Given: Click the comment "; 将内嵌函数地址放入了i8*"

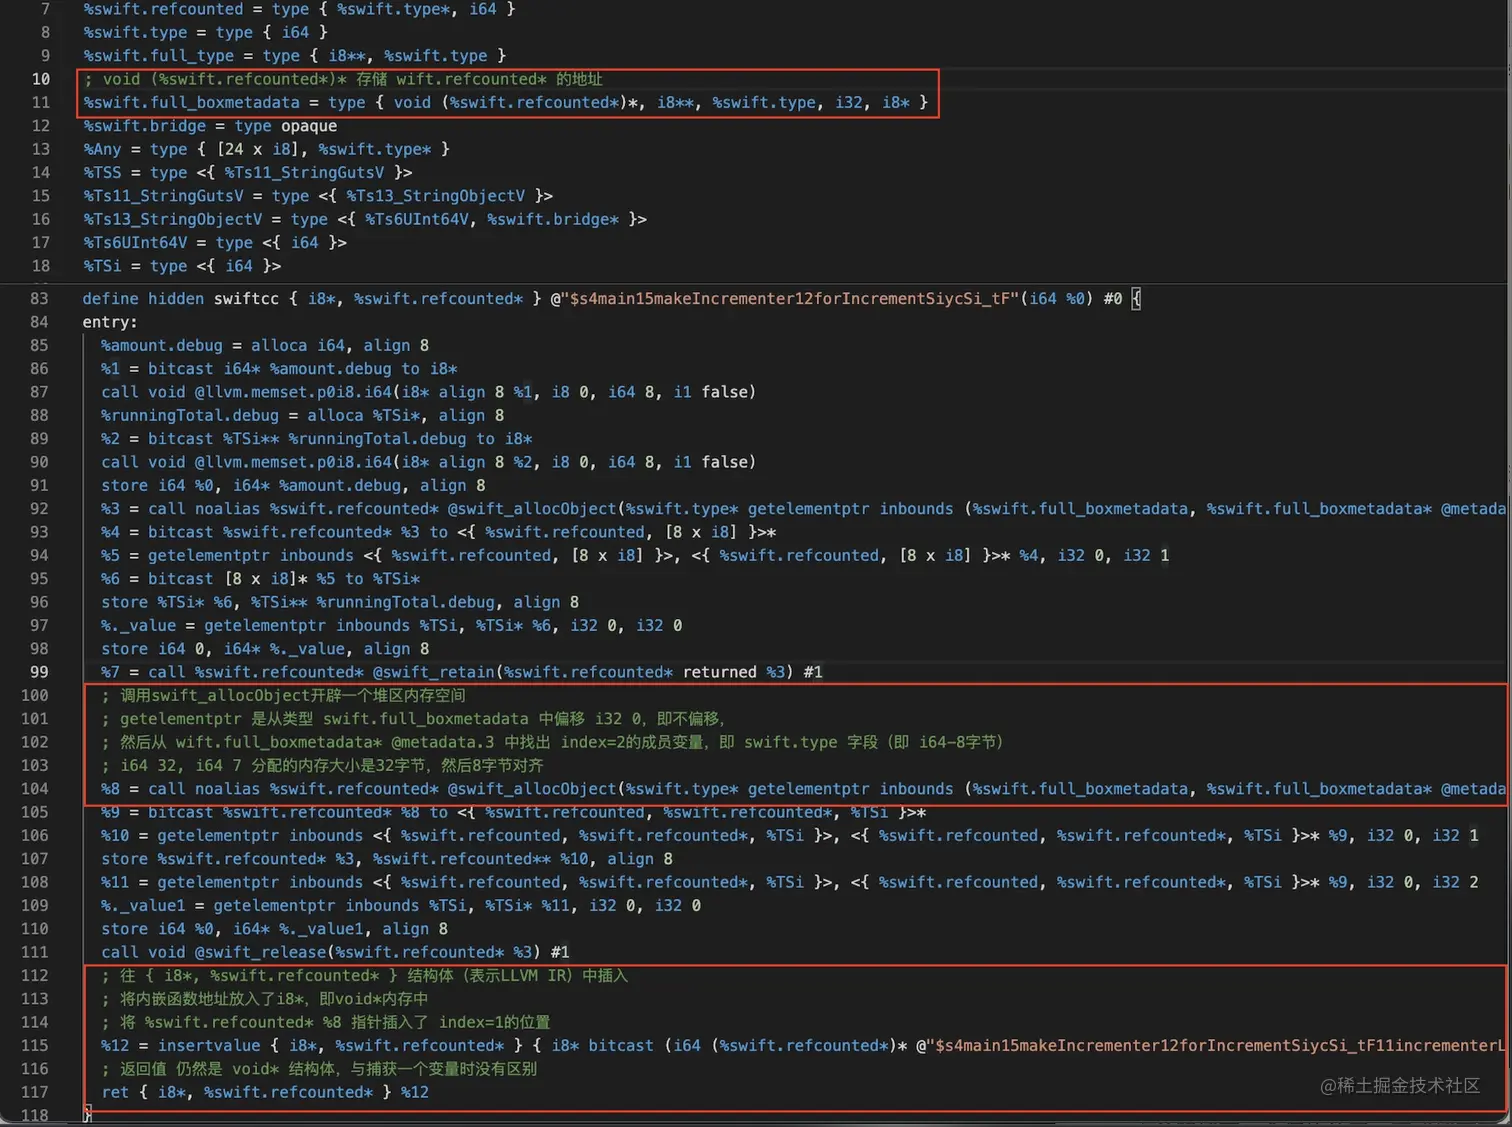Looking at the screenshot, I should [x=265, y=998].
